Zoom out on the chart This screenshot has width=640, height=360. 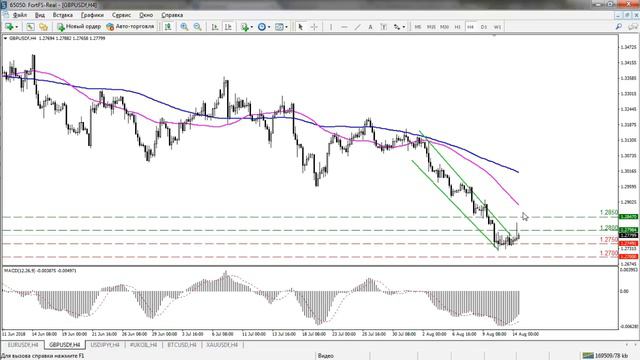pos(198,27)
